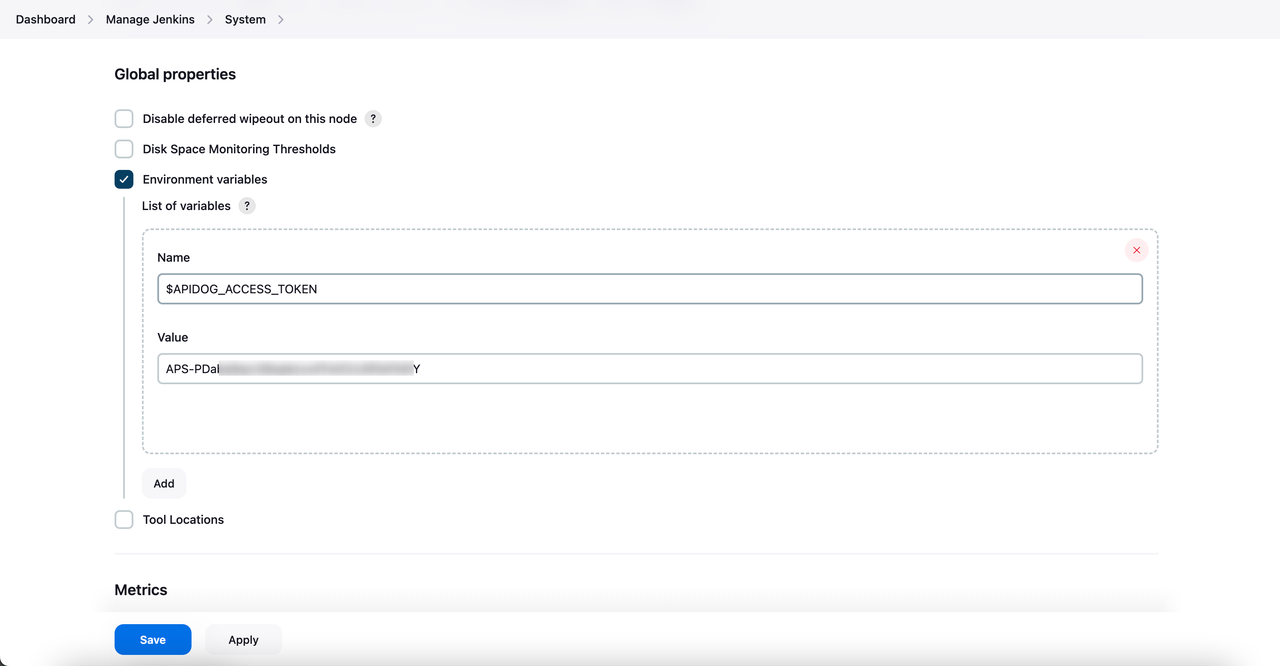Show help for deferred wipeout option
This screenshot has height=666, width=1280.
pyautogui.click(x=373, y=119)
